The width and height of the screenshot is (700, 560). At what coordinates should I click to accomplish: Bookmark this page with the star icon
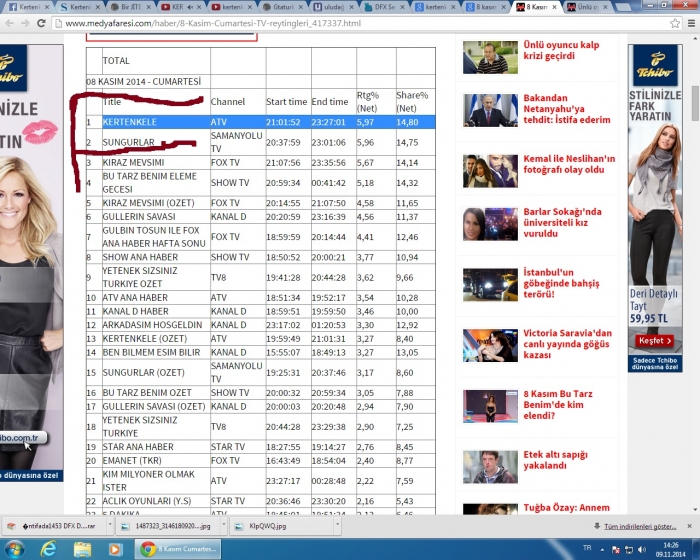coord(675,23)
